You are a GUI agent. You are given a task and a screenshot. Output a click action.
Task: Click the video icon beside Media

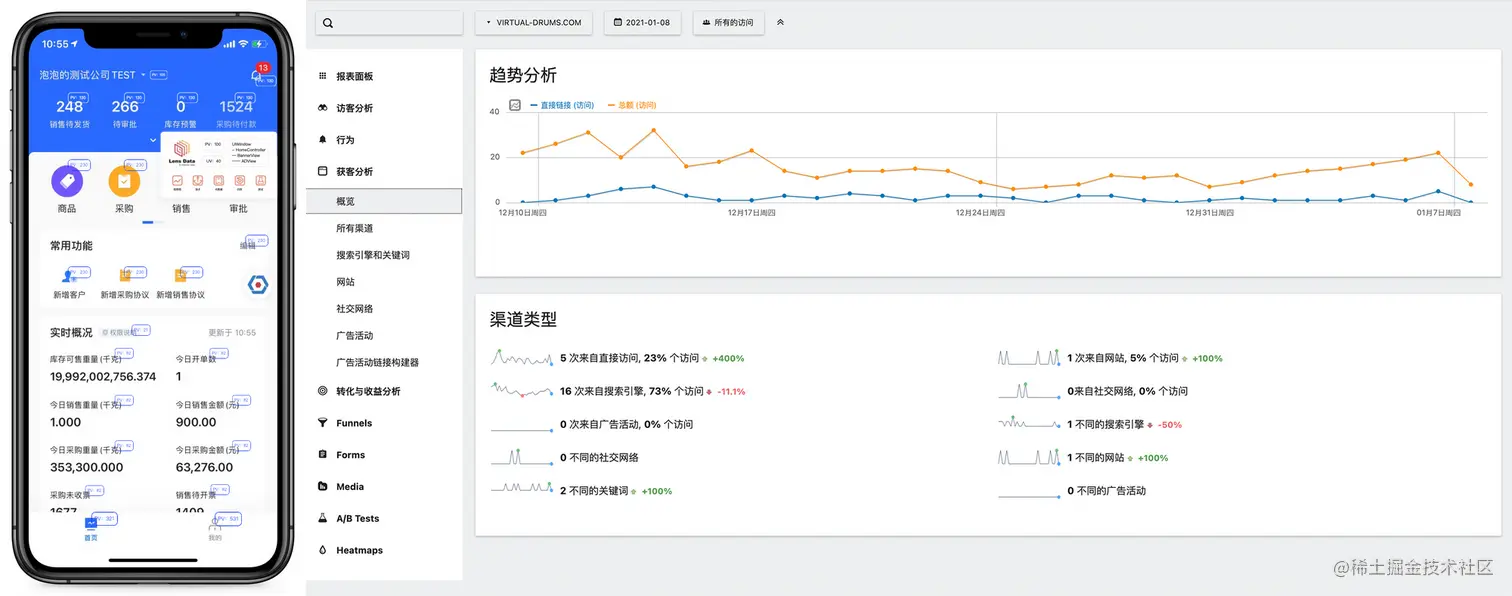(x=322, y=487)
